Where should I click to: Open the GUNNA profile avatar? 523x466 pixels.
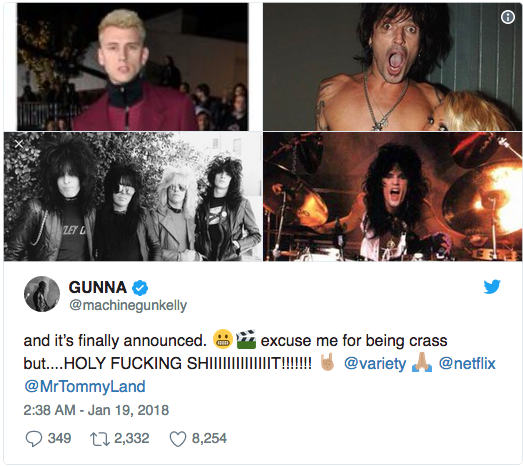[42, 294]
